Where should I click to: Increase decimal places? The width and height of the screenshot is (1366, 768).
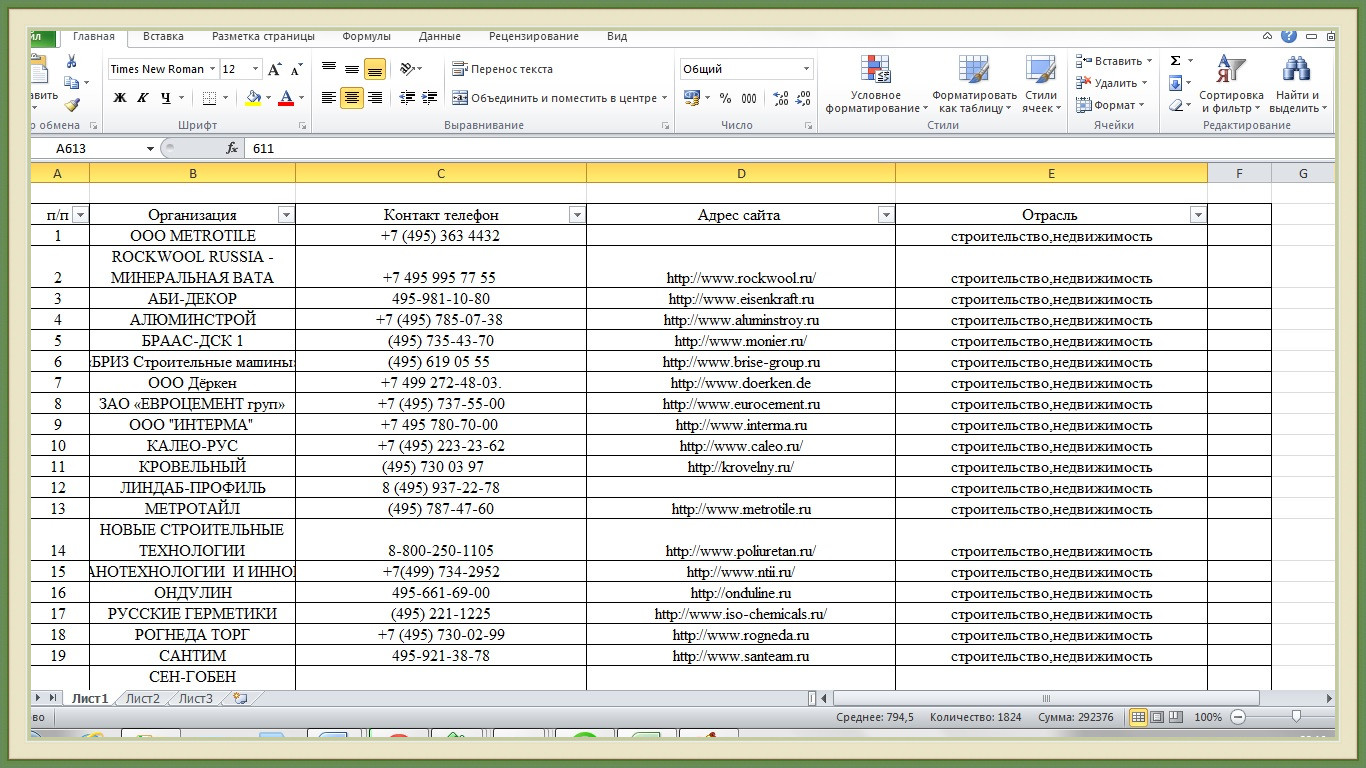click(x=781, y=98)
